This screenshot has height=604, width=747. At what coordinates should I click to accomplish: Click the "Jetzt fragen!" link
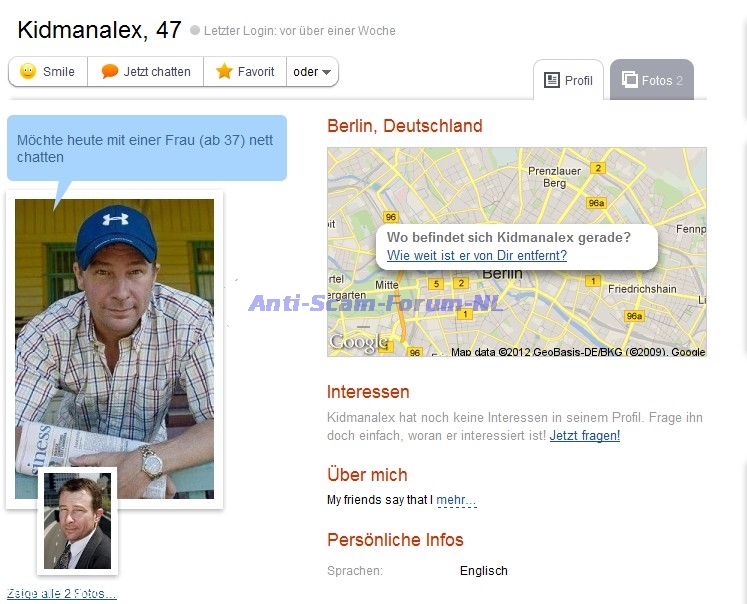tap(584, 436)
